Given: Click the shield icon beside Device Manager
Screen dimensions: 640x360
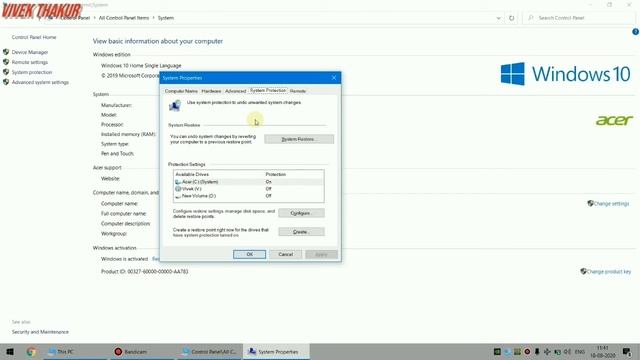Looking at the screenshot, I should point(6,52).
